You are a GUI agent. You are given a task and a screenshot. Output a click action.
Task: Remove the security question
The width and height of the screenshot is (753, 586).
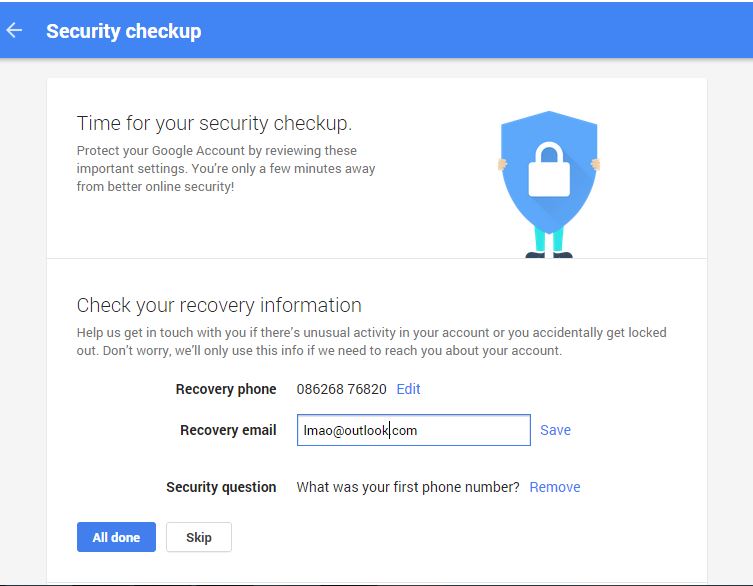[x=555, y=487]
